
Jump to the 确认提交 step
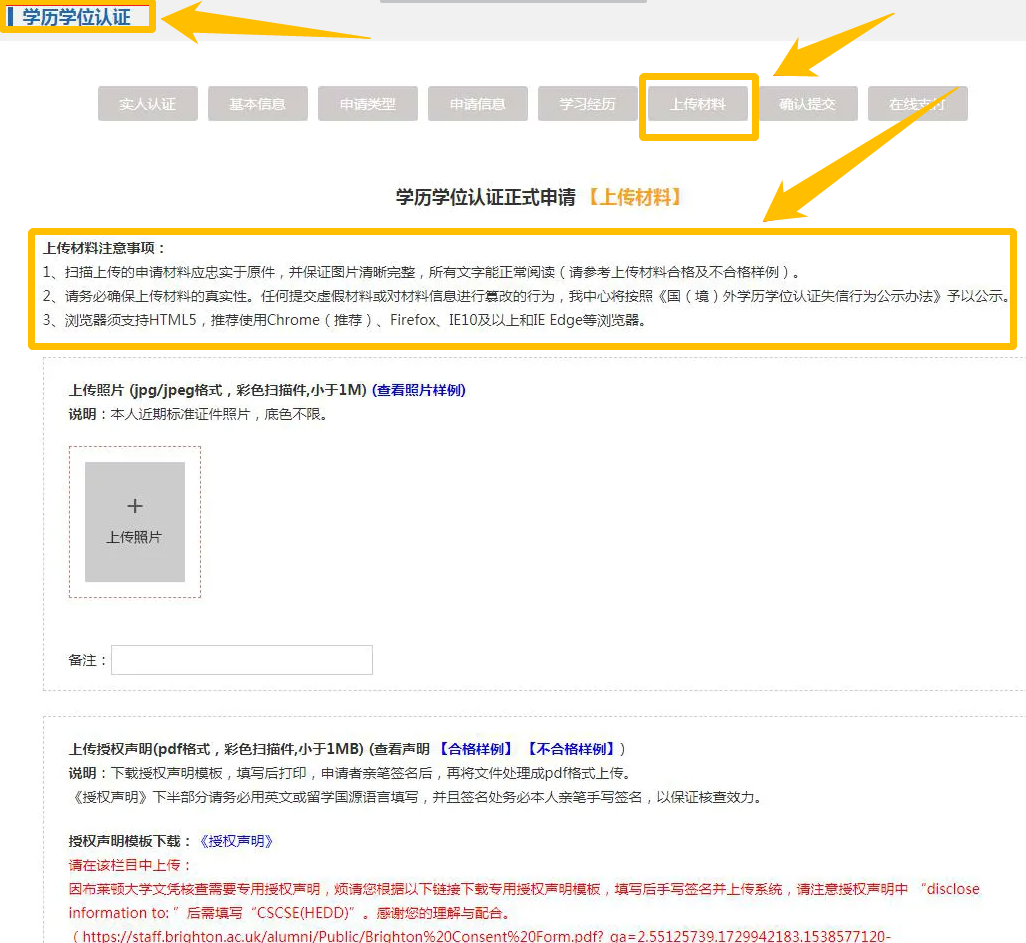[808, 104]
